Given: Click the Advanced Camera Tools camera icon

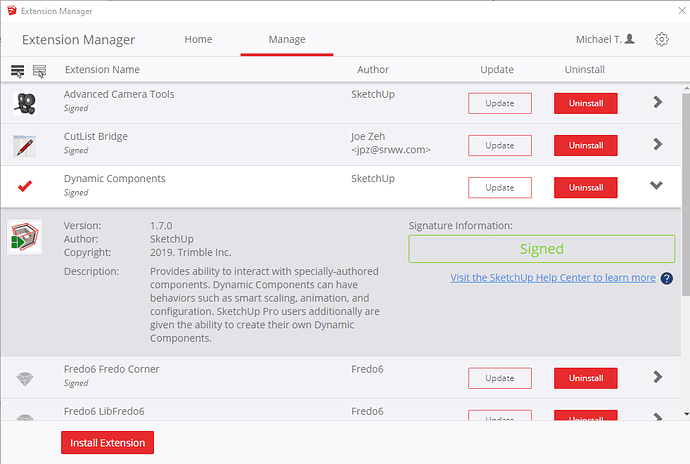Looking at the screenshot, I should (x=25, y=103).
